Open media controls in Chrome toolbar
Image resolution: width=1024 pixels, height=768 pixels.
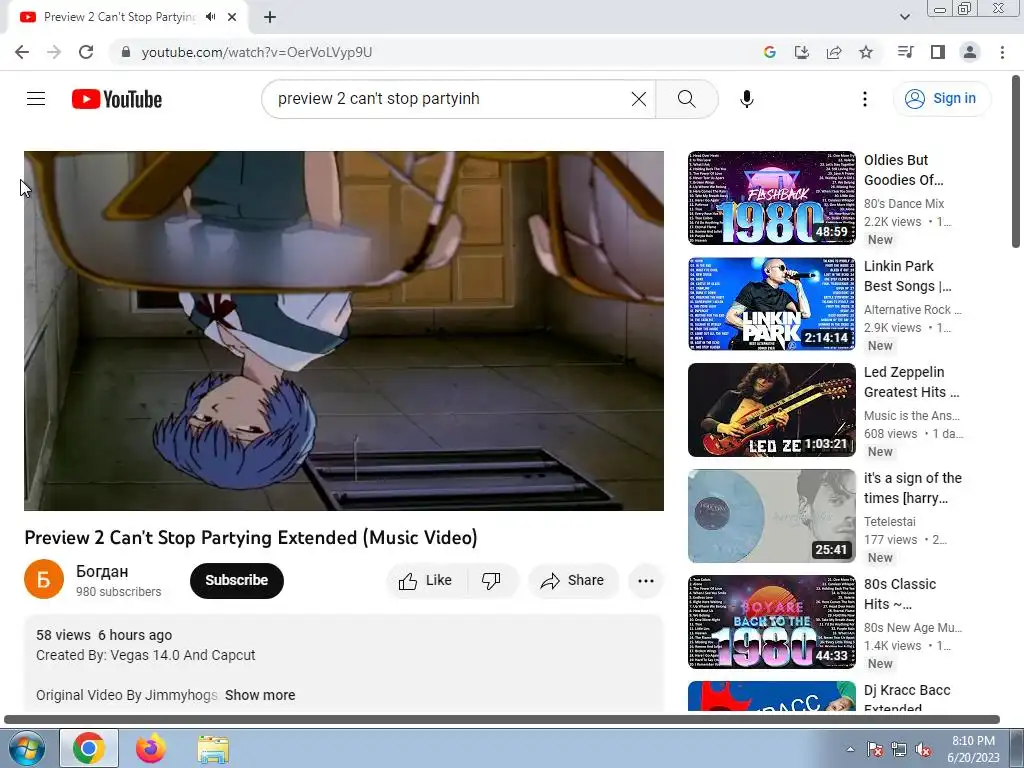point(906,52)
